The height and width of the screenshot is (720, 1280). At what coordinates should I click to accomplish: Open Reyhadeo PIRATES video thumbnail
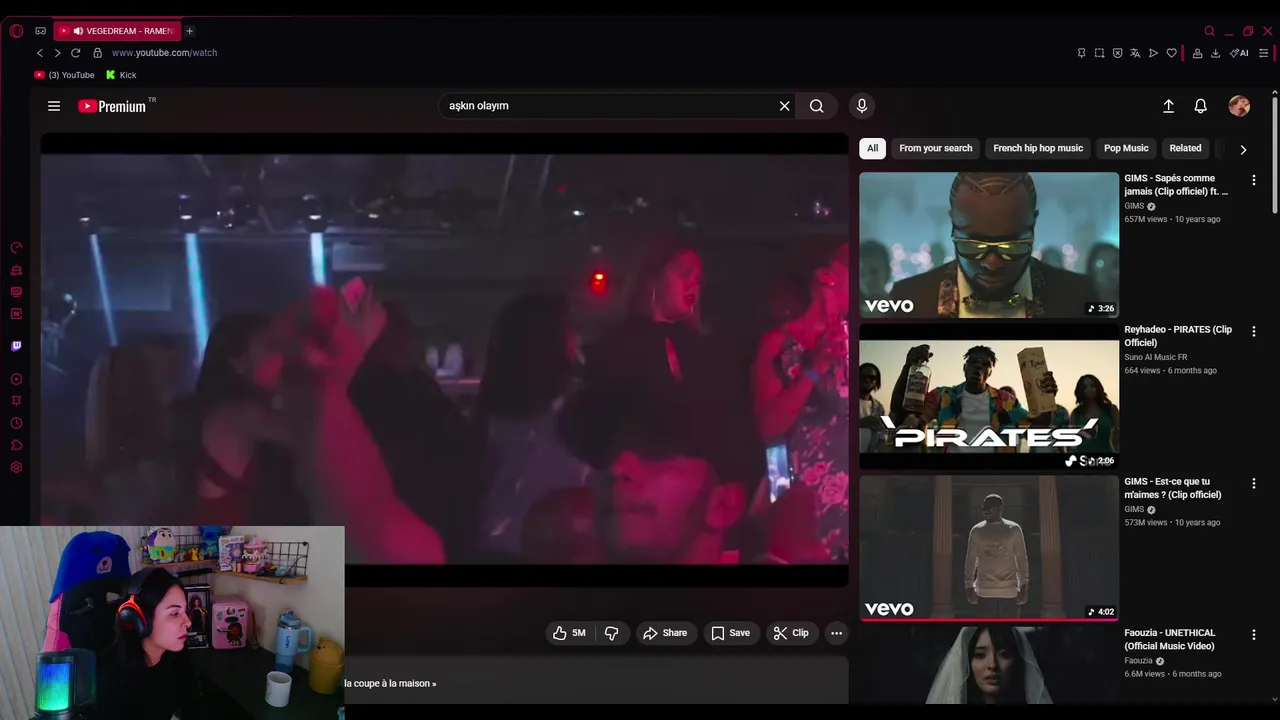pyautogui.click(x=989, y=396)
